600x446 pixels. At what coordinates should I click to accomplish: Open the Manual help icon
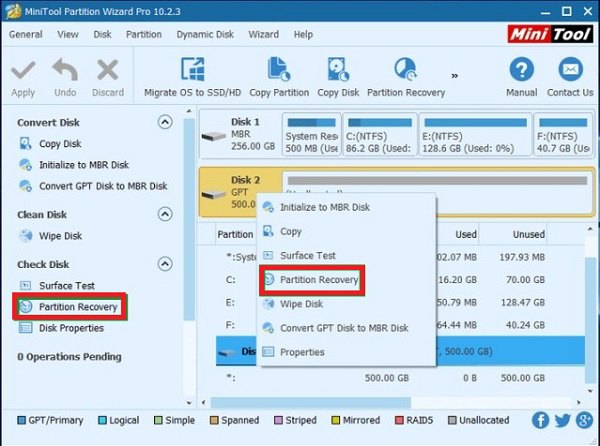pyautogui.click(x=521, y=70)
